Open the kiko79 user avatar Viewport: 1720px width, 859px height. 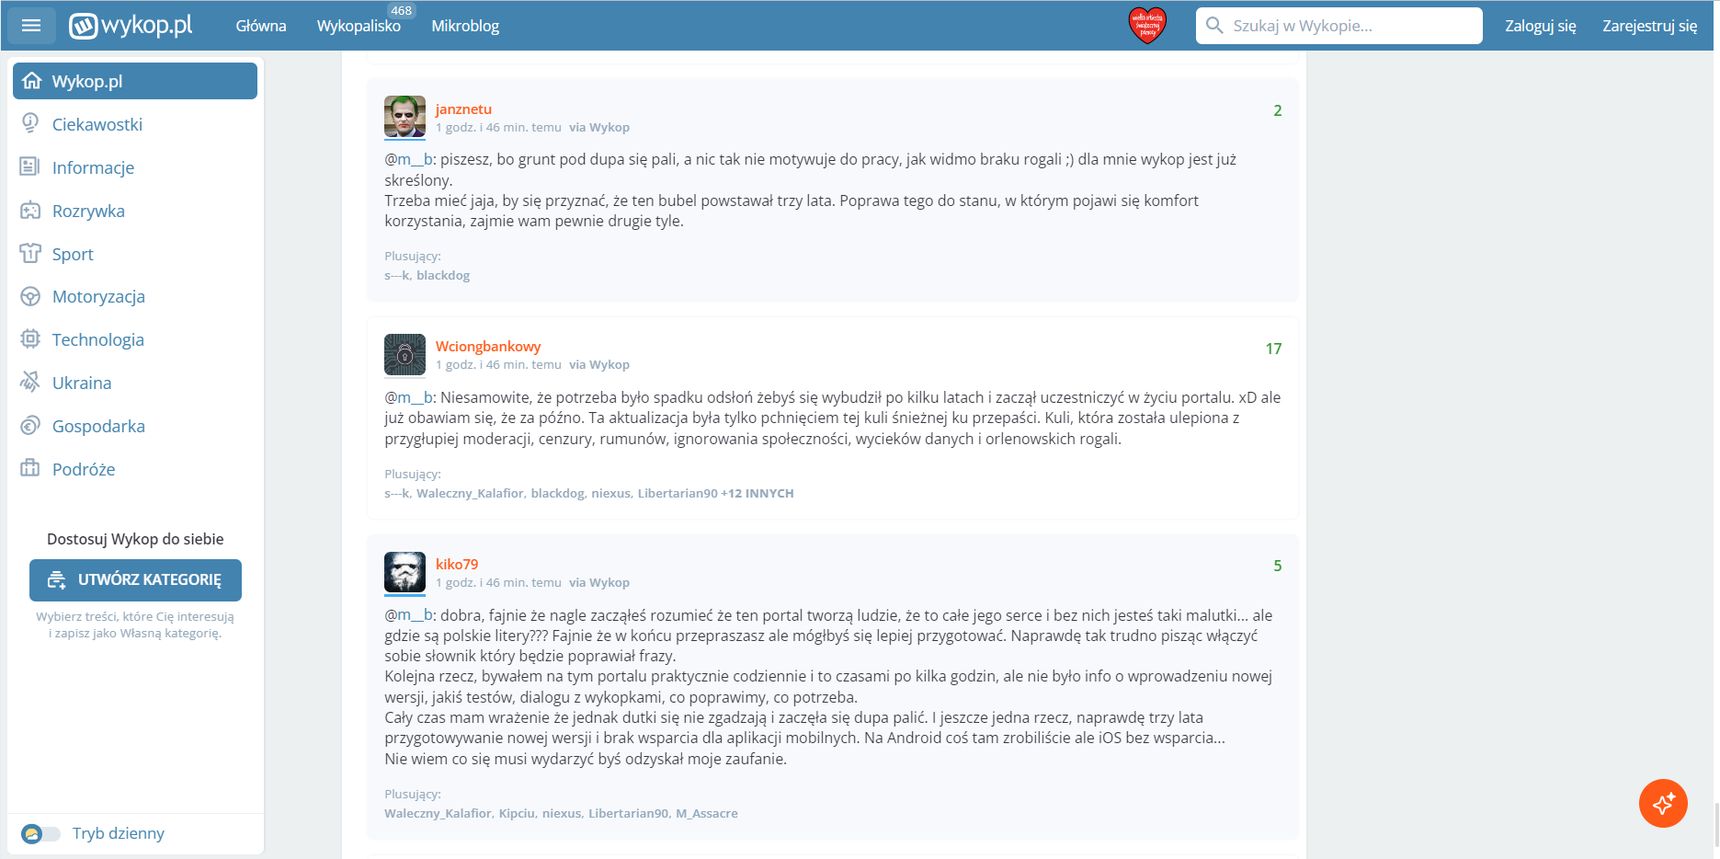pos(405,573)
